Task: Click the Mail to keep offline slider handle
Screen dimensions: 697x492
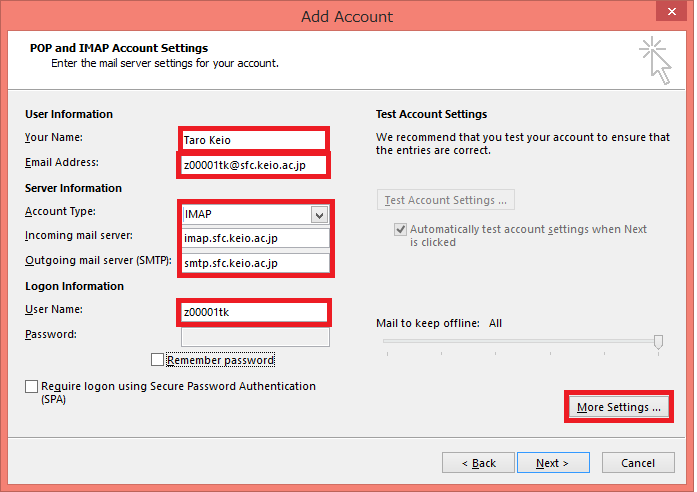Action: [x=658, y=342]
